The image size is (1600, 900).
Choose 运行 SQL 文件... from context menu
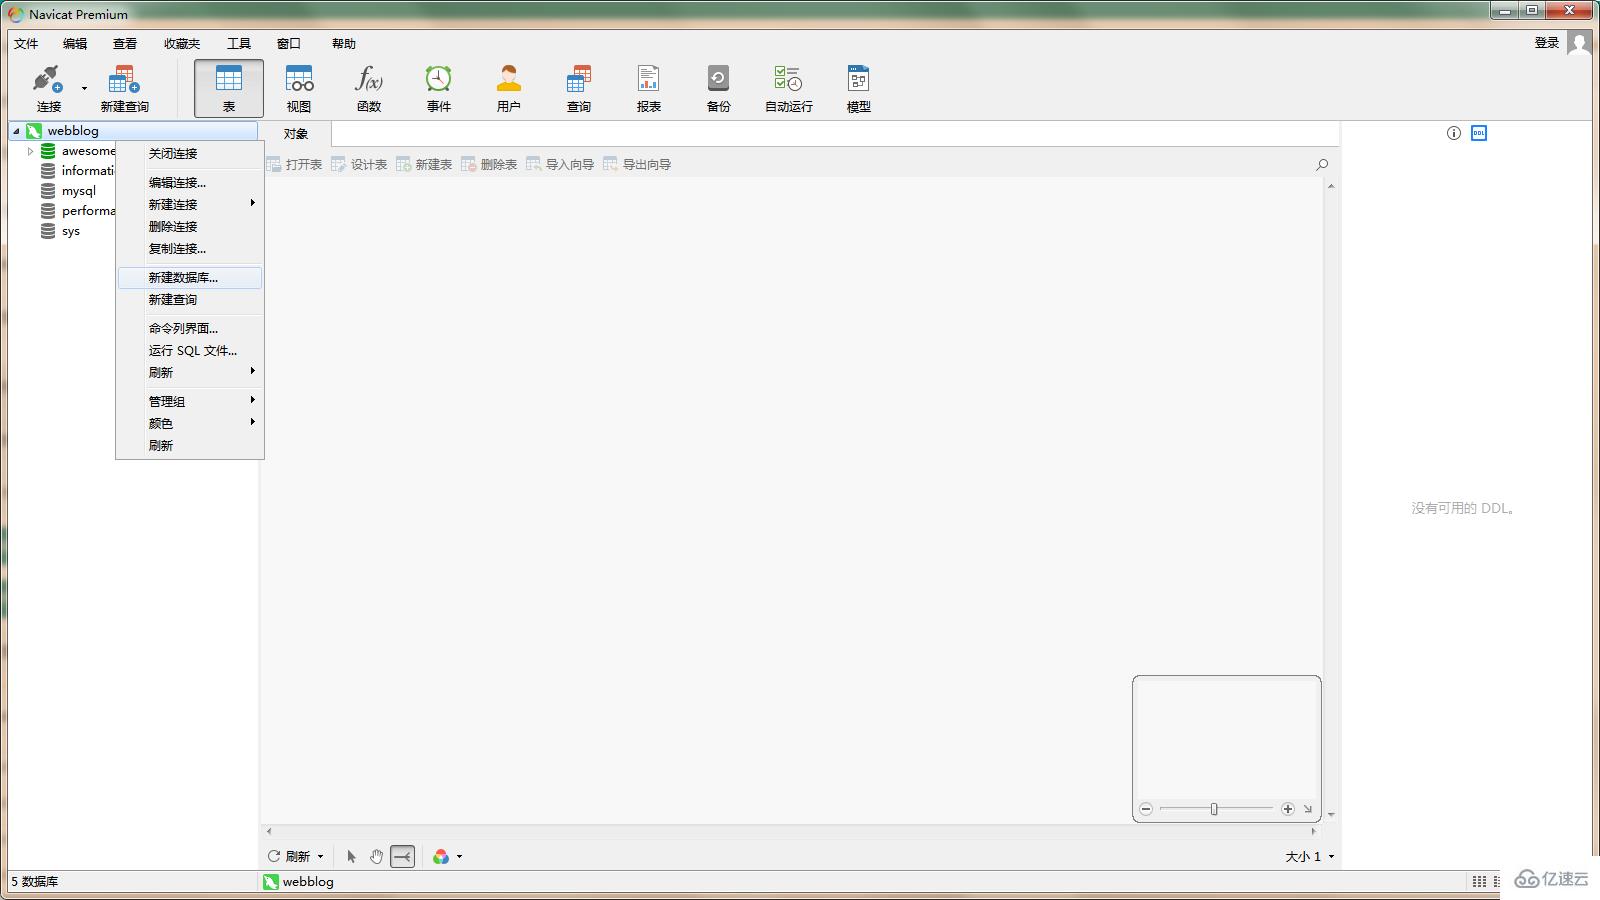190,350
